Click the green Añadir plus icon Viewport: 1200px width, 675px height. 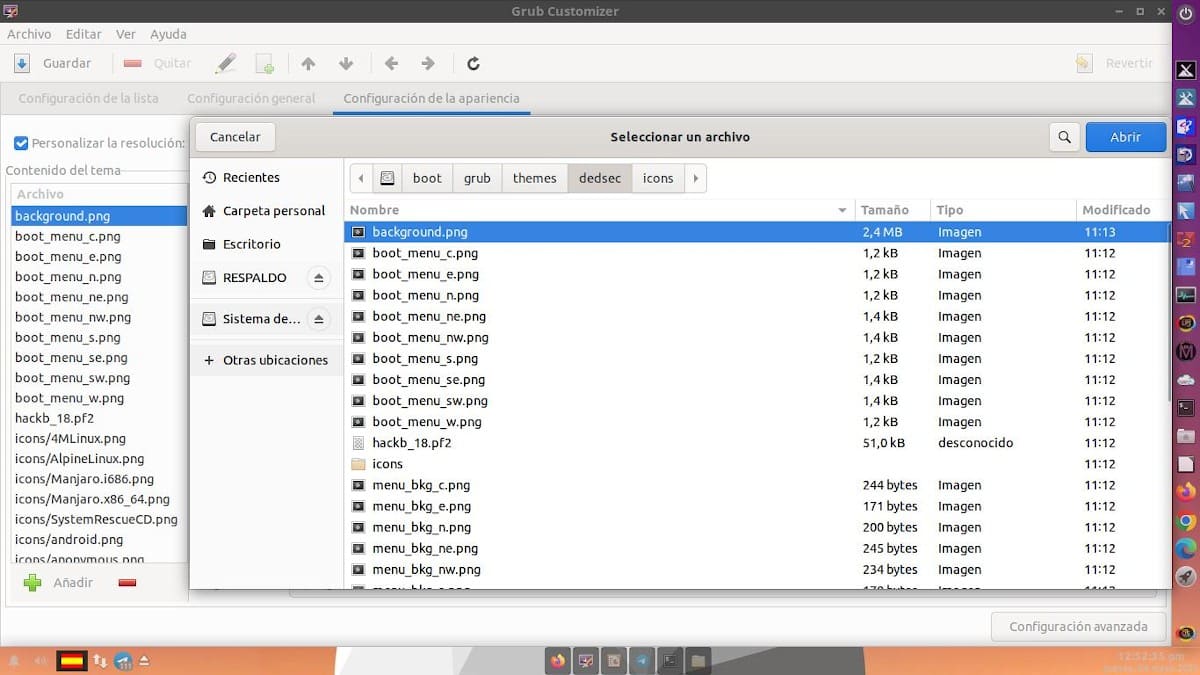[x=32, y=582]
